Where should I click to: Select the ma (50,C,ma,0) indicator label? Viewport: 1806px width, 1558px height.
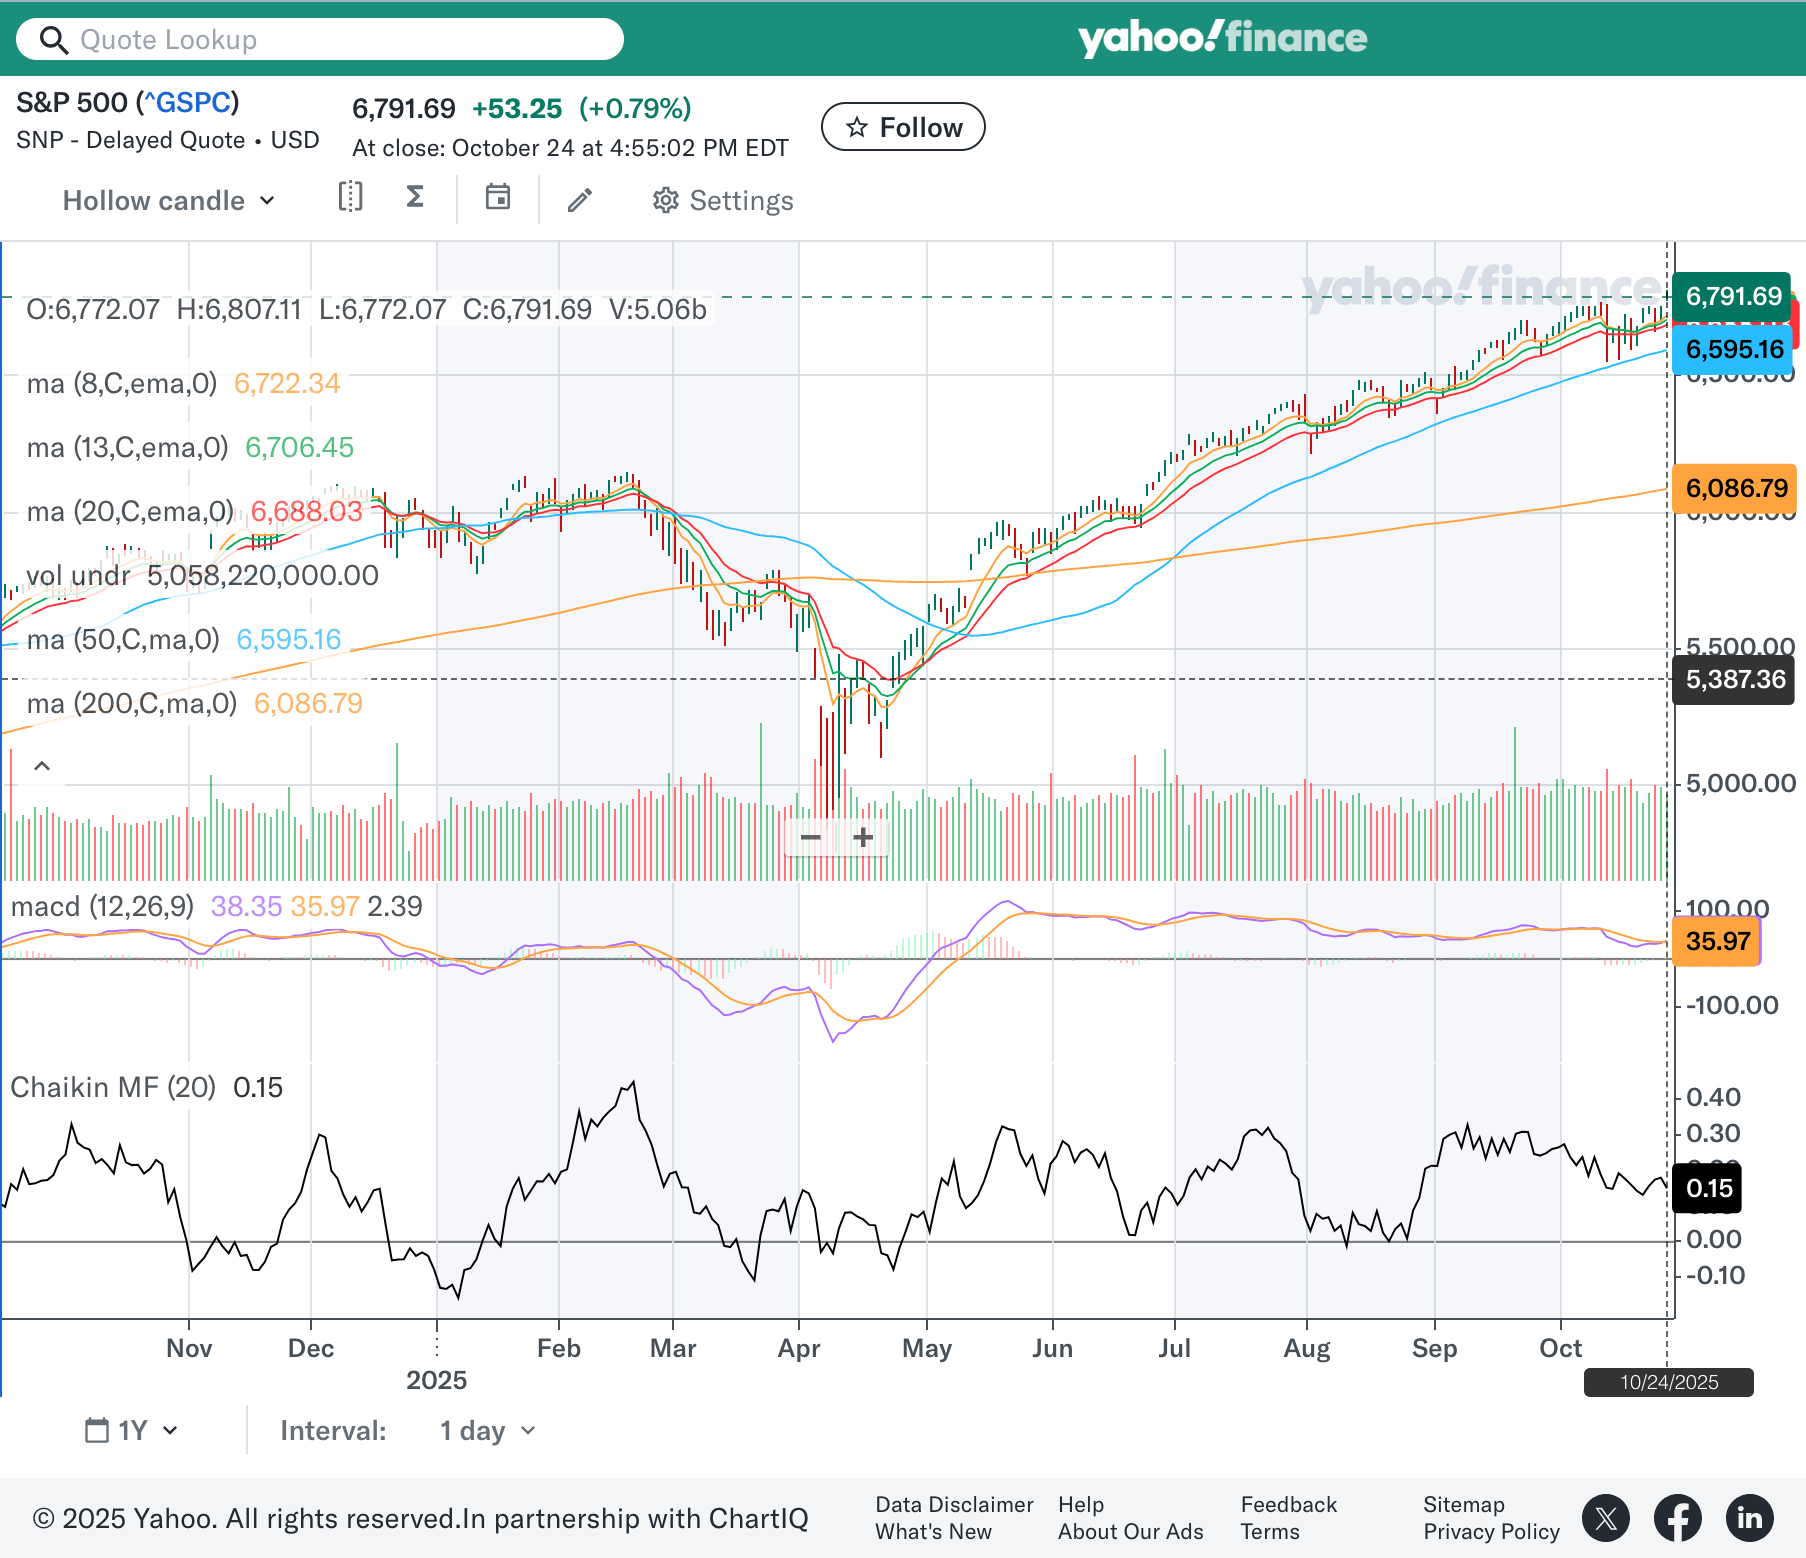click(x=123, y=639)
